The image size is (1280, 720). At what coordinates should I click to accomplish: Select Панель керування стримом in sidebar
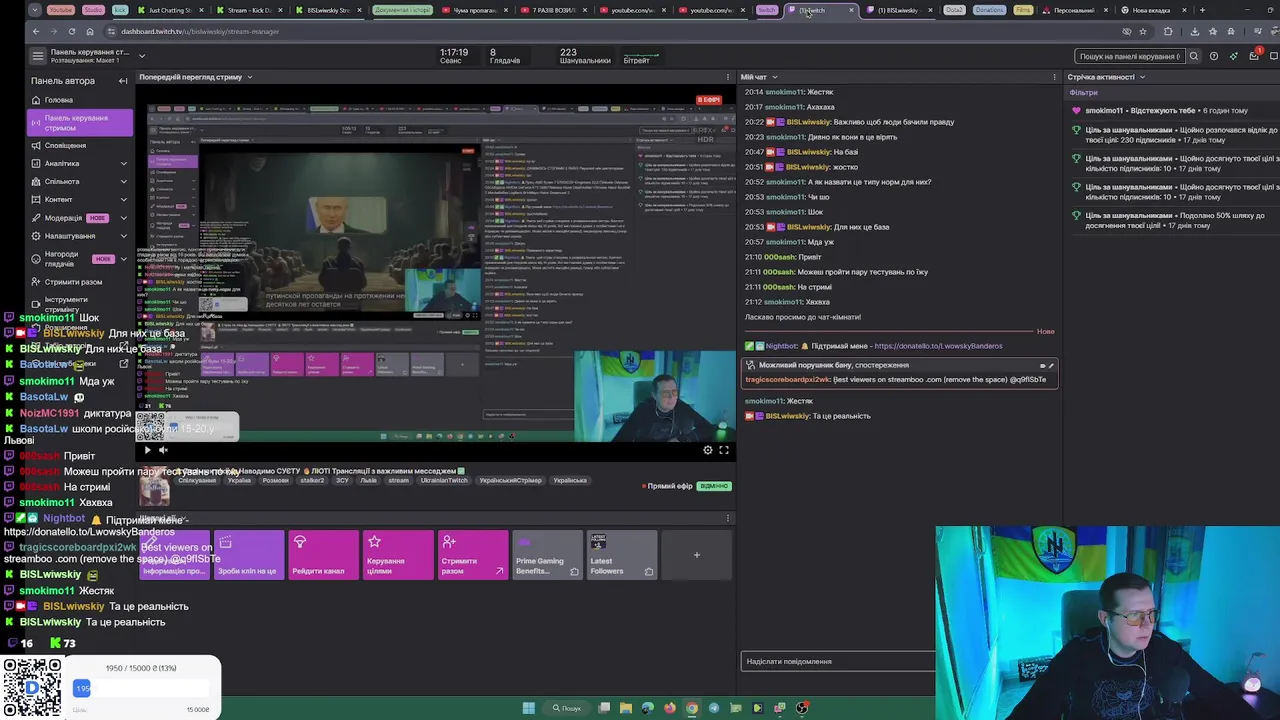pyautogui.click(x=80, y=123)
